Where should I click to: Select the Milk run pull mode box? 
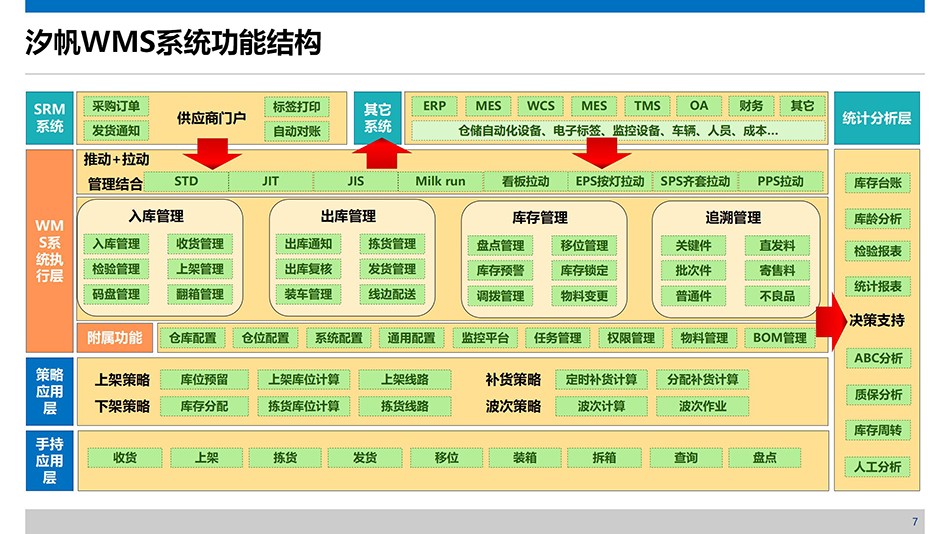pos(440,181)
